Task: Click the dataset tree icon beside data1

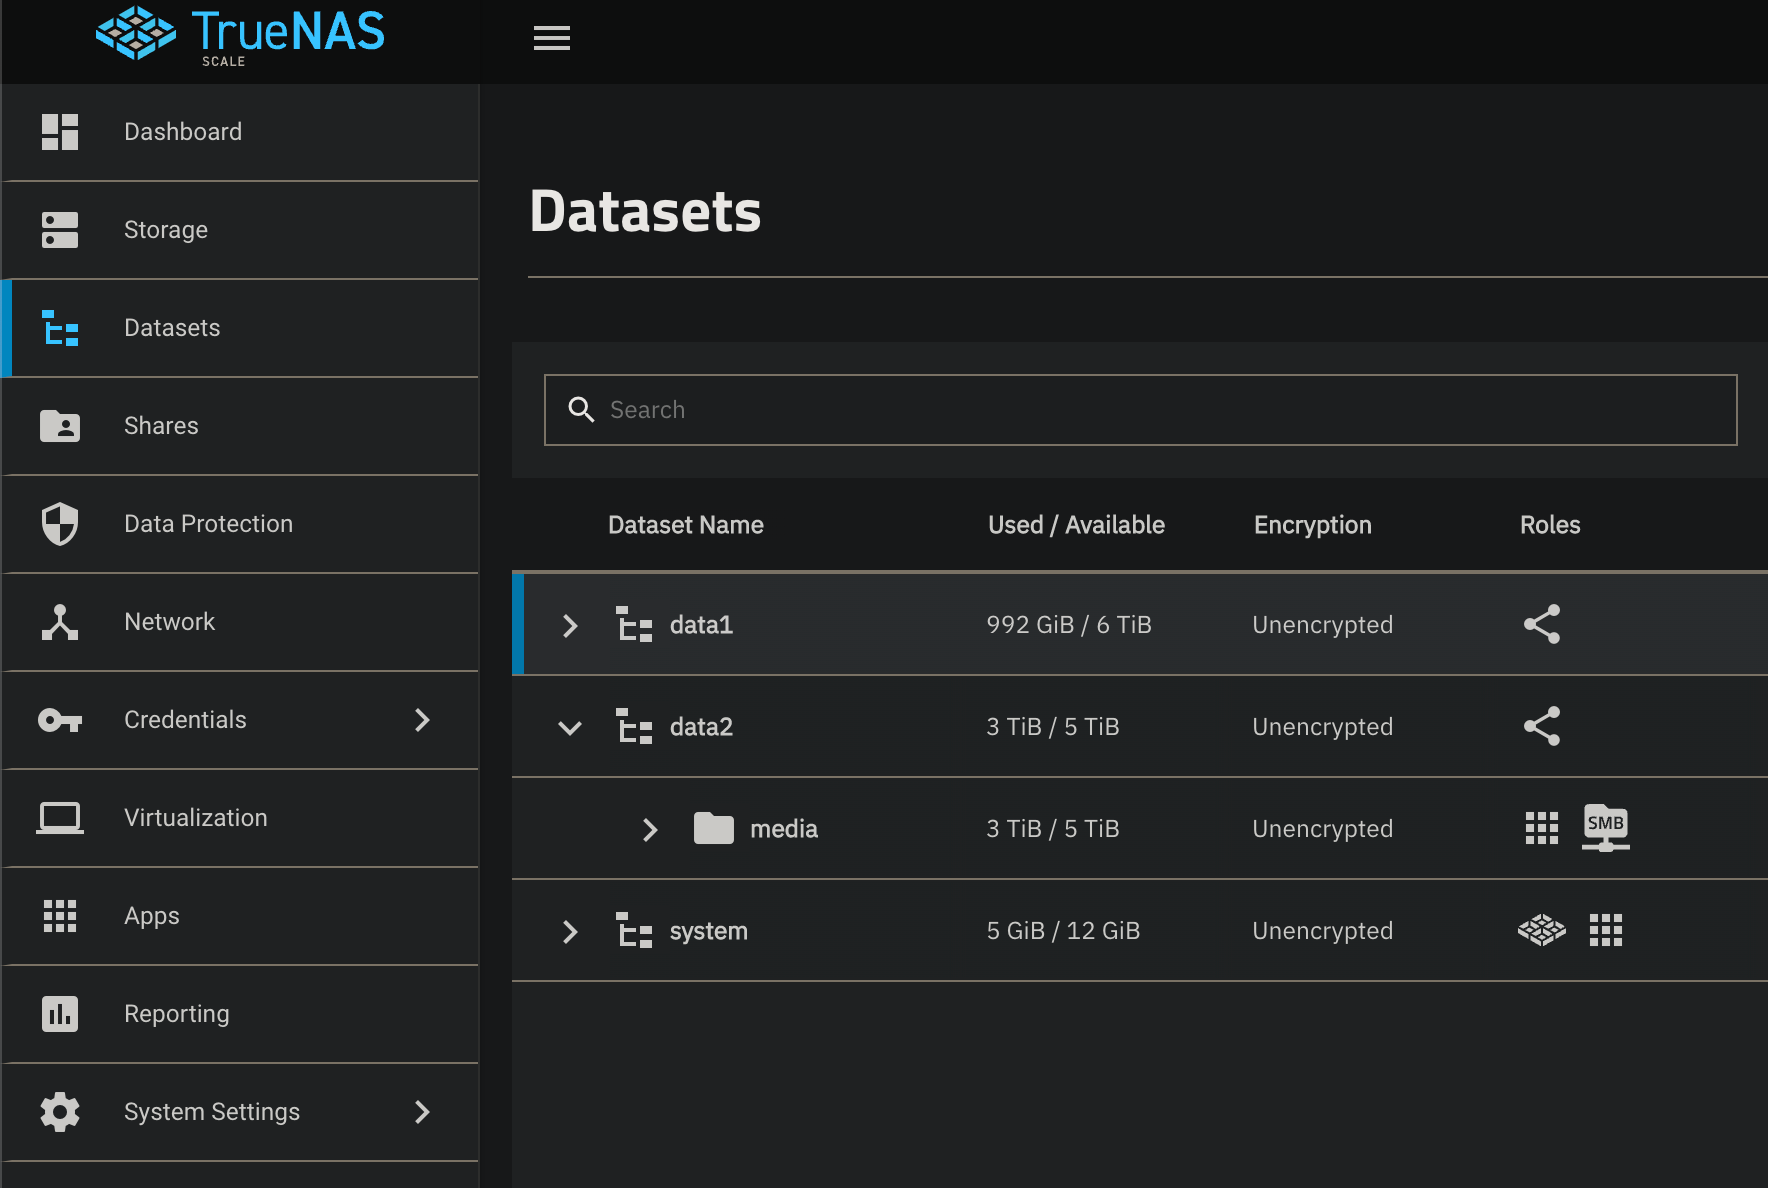Action: pyautogui.click(x=634, y=624)
